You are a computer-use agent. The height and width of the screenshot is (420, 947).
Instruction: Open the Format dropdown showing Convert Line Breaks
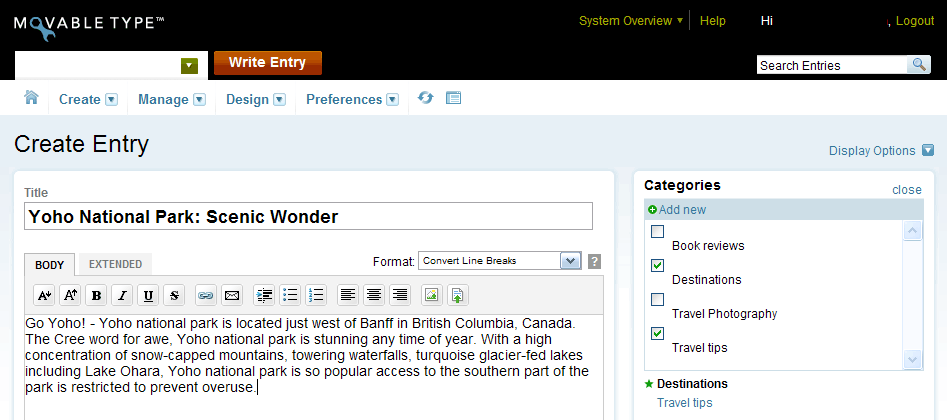(x=499, y=261)
